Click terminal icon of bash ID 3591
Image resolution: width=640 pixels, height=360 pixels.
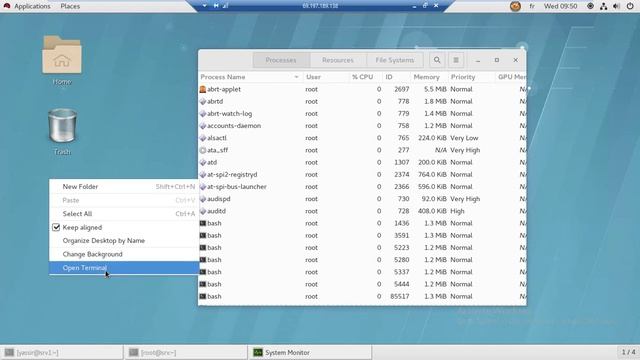(x=202, y=236)
